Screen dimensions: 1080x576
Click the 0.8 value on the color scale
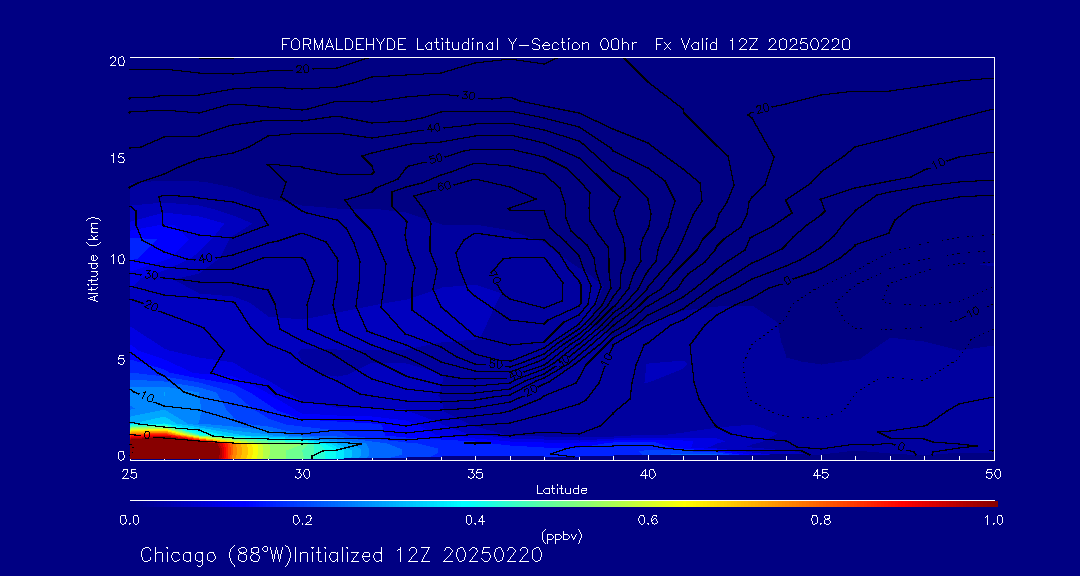821,520
